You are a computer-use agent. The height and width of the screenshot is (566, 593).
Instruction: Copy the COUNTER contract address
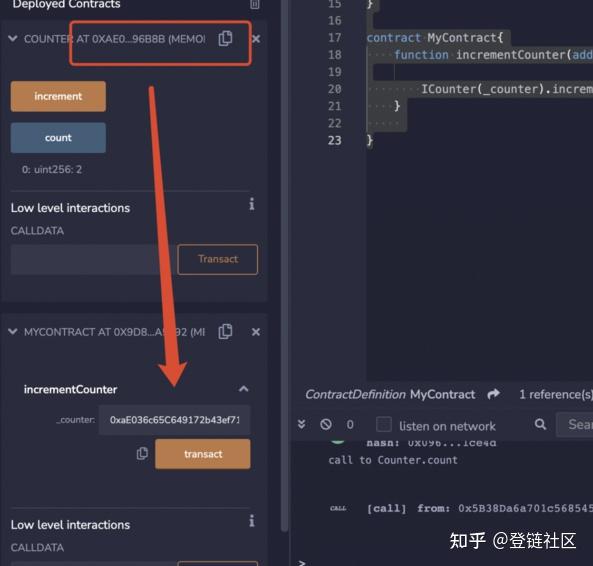click(225, 39)
